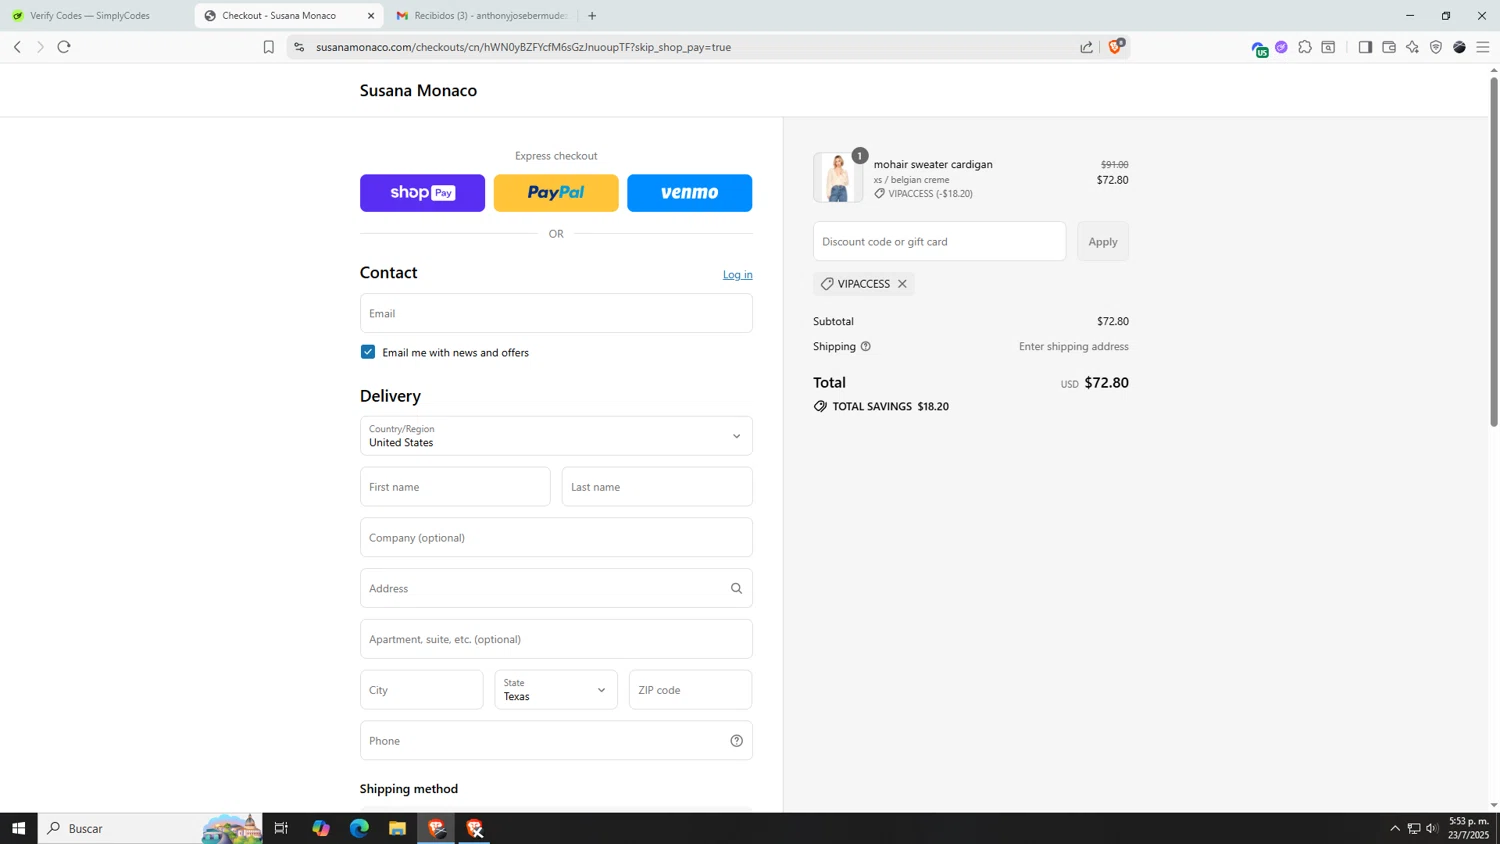The width and height of the screenshot is (1500, 844).
Task: Remove VIPACCESS discount code
Action: click(x=902, y=284)
